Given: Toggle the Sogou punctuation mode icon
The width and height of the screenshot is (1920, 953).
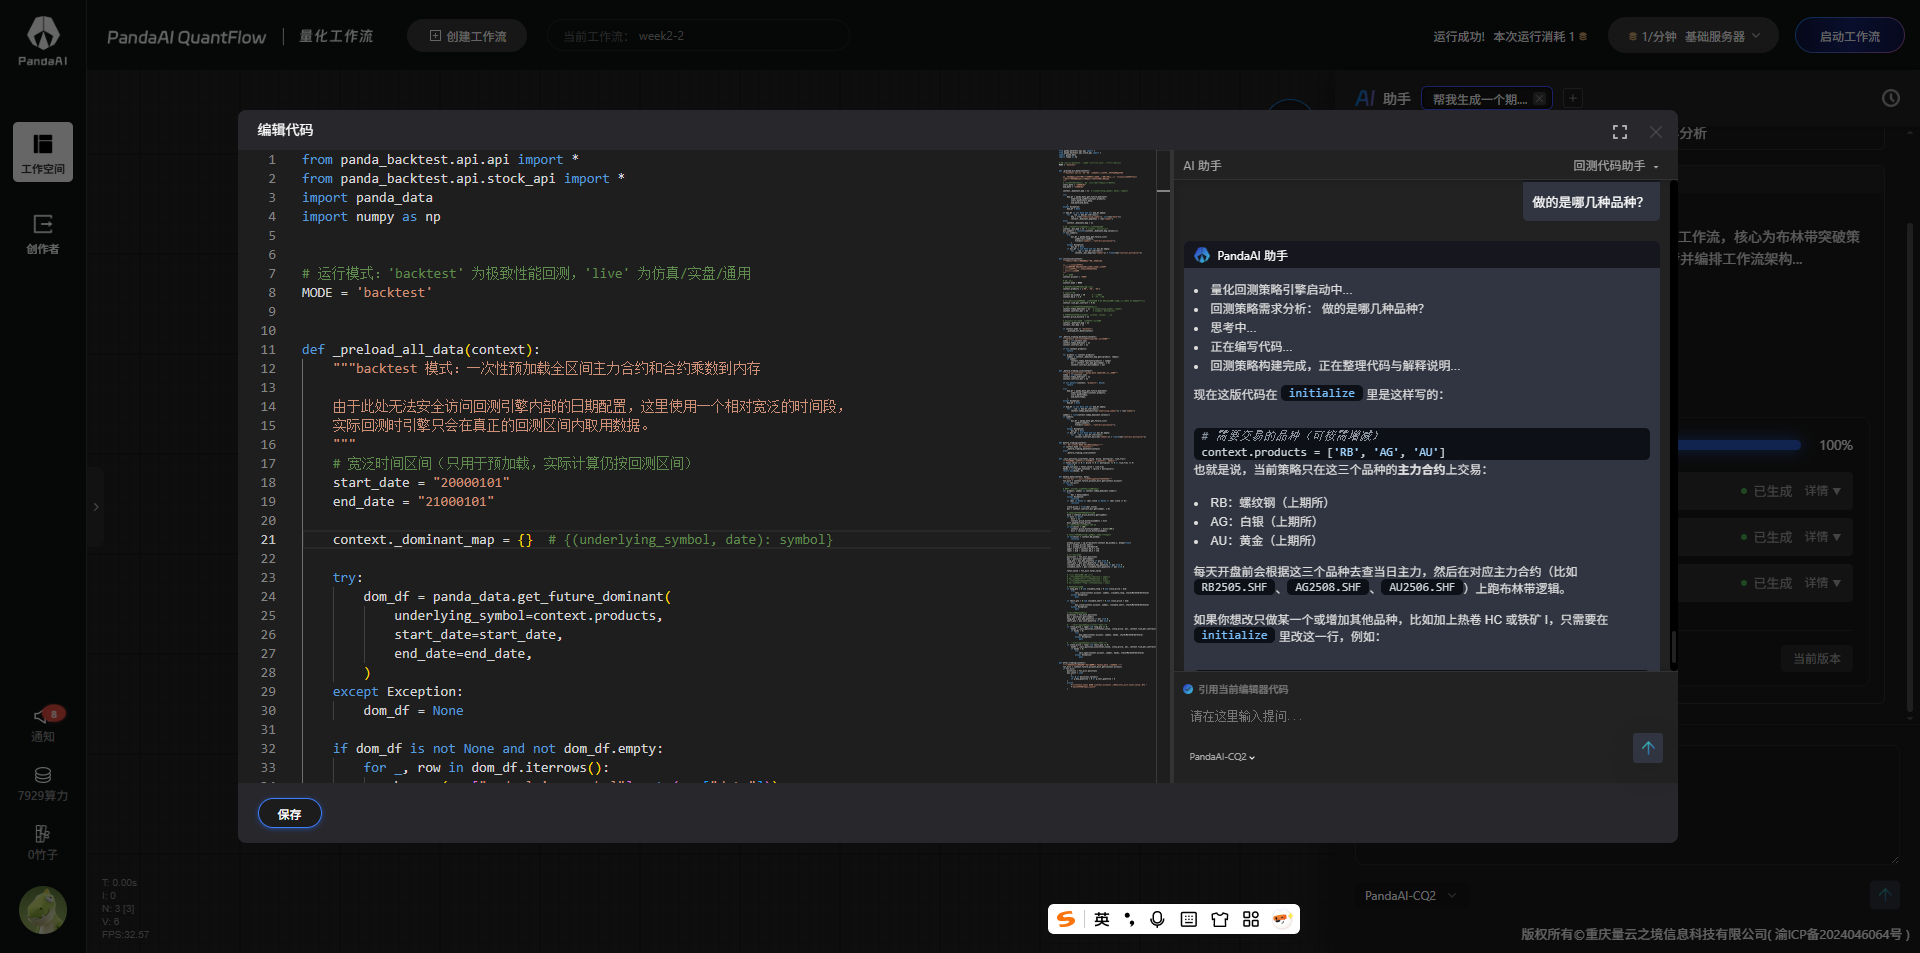Looking at the screenshot, I should pyautogui.click(x=1129, y=919).
